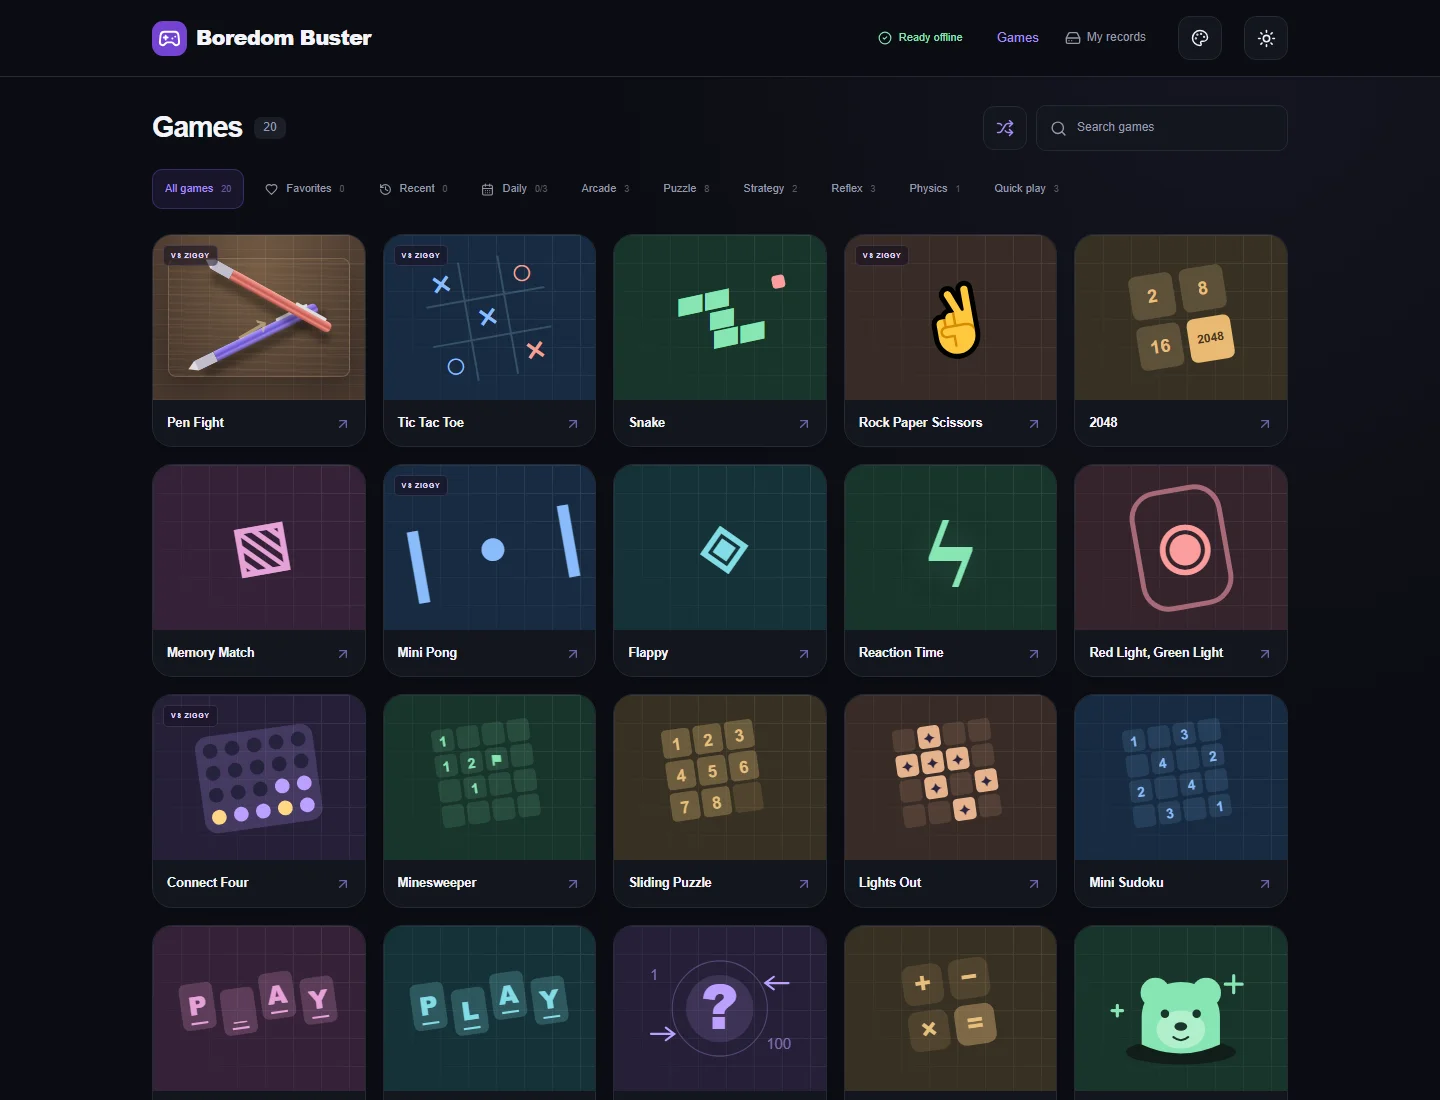
Task: Click the Flappy launch arrow icon
Action: (x=804, y=654)
